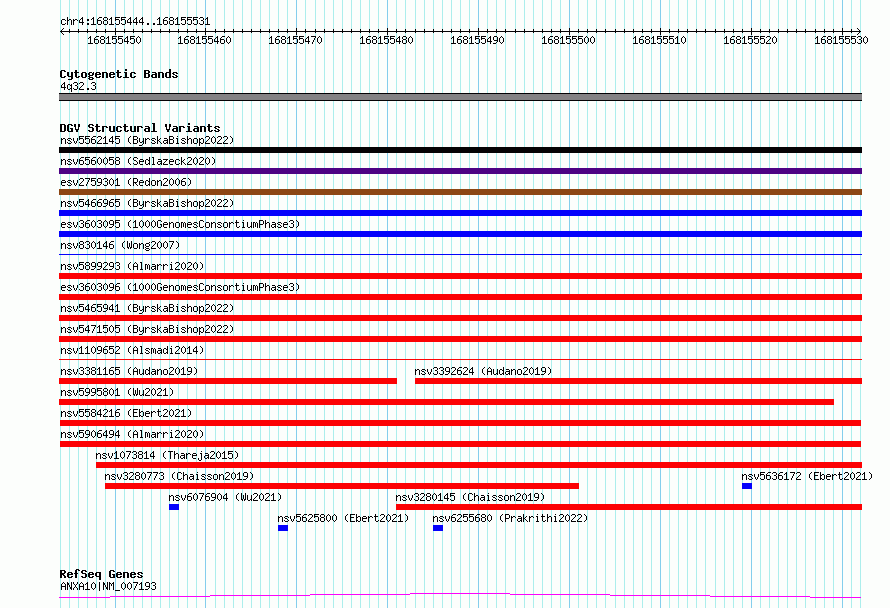Click ruler position 168155460
890x608 pixels.
click(x=204, y=40)
